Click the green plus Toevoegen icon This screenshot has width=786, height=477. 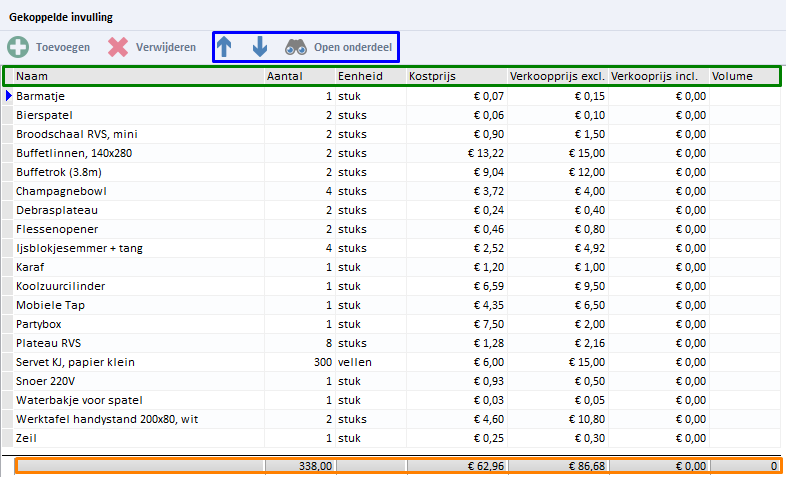click(18, 47)
